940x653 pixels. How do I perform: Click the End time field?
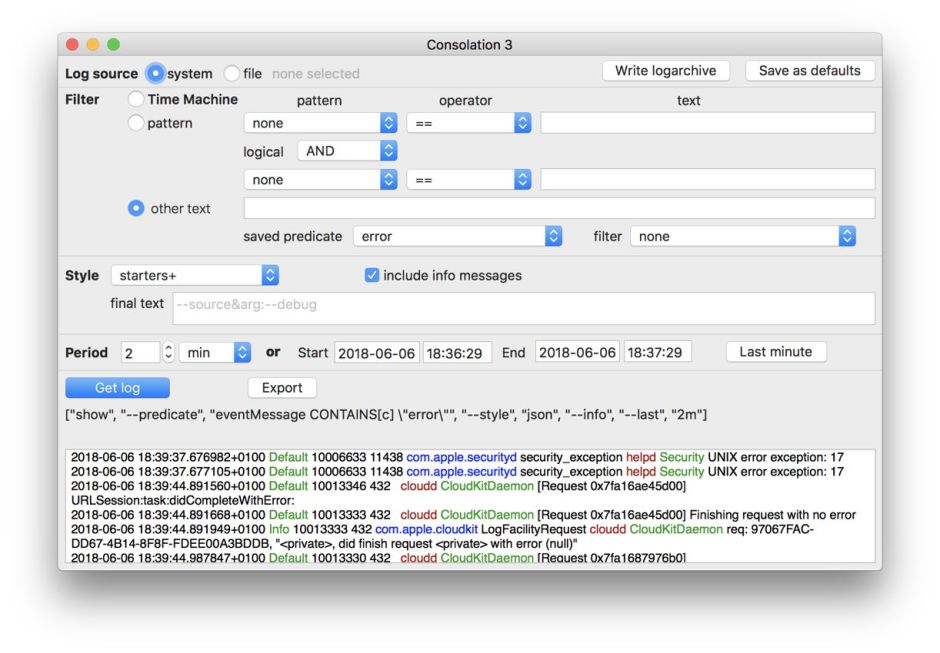657,353
